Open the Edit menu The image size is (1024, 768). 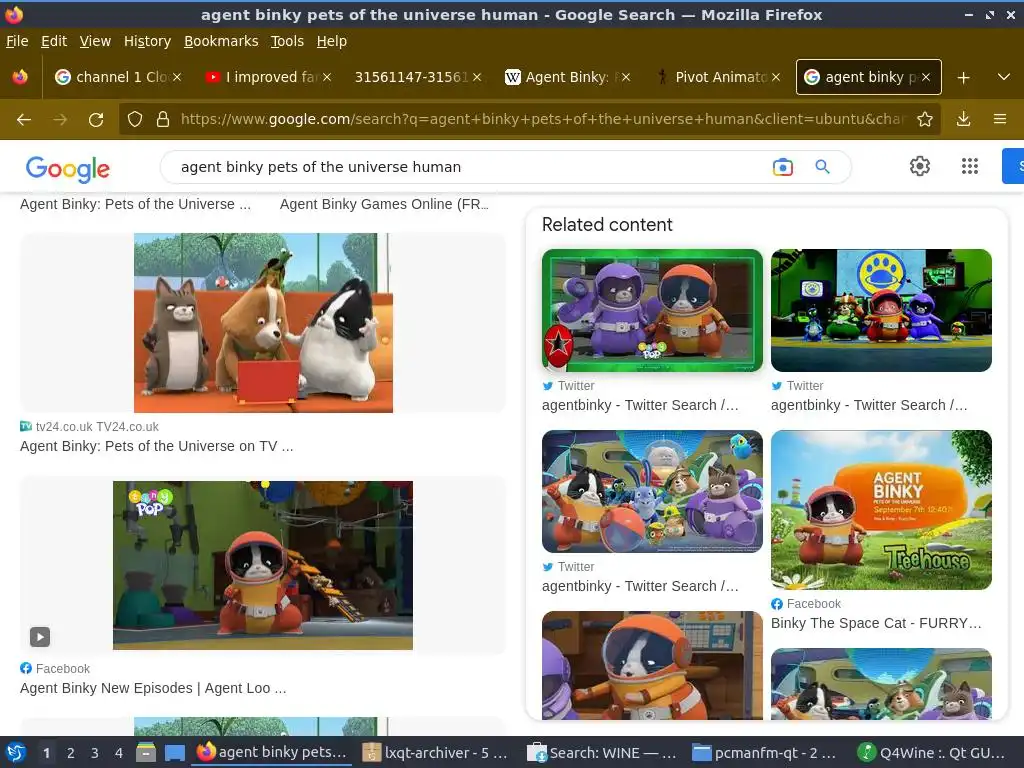54,41
